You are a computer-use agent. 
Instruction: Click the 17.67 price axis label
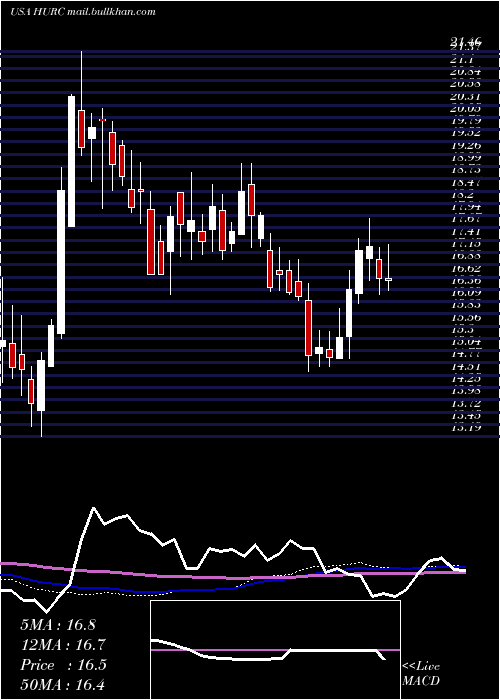click(466, 219)
